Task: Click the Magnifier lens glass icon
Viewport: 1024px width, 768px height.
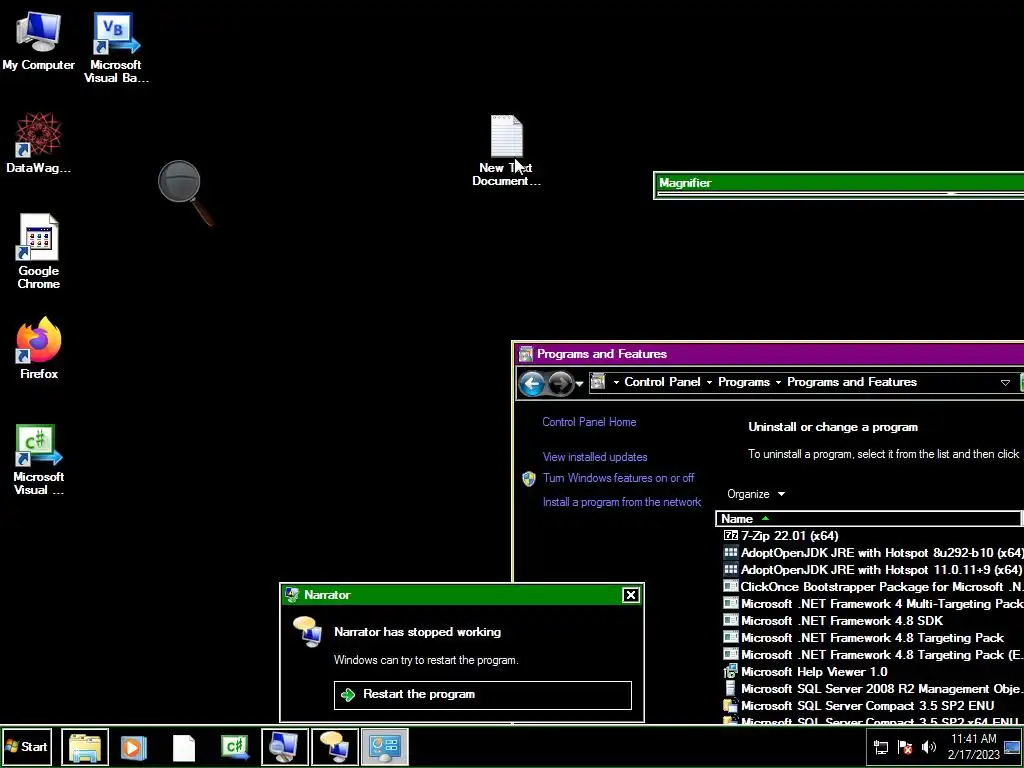Action: [x=185, y=193]
